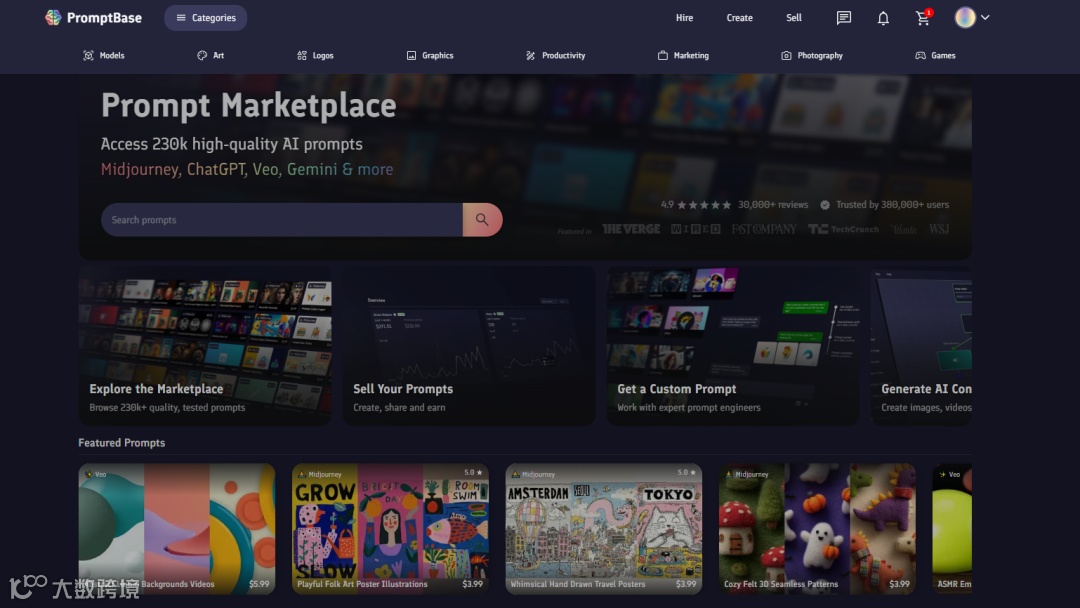Click the Featured Prompts heading

(122, 443)
